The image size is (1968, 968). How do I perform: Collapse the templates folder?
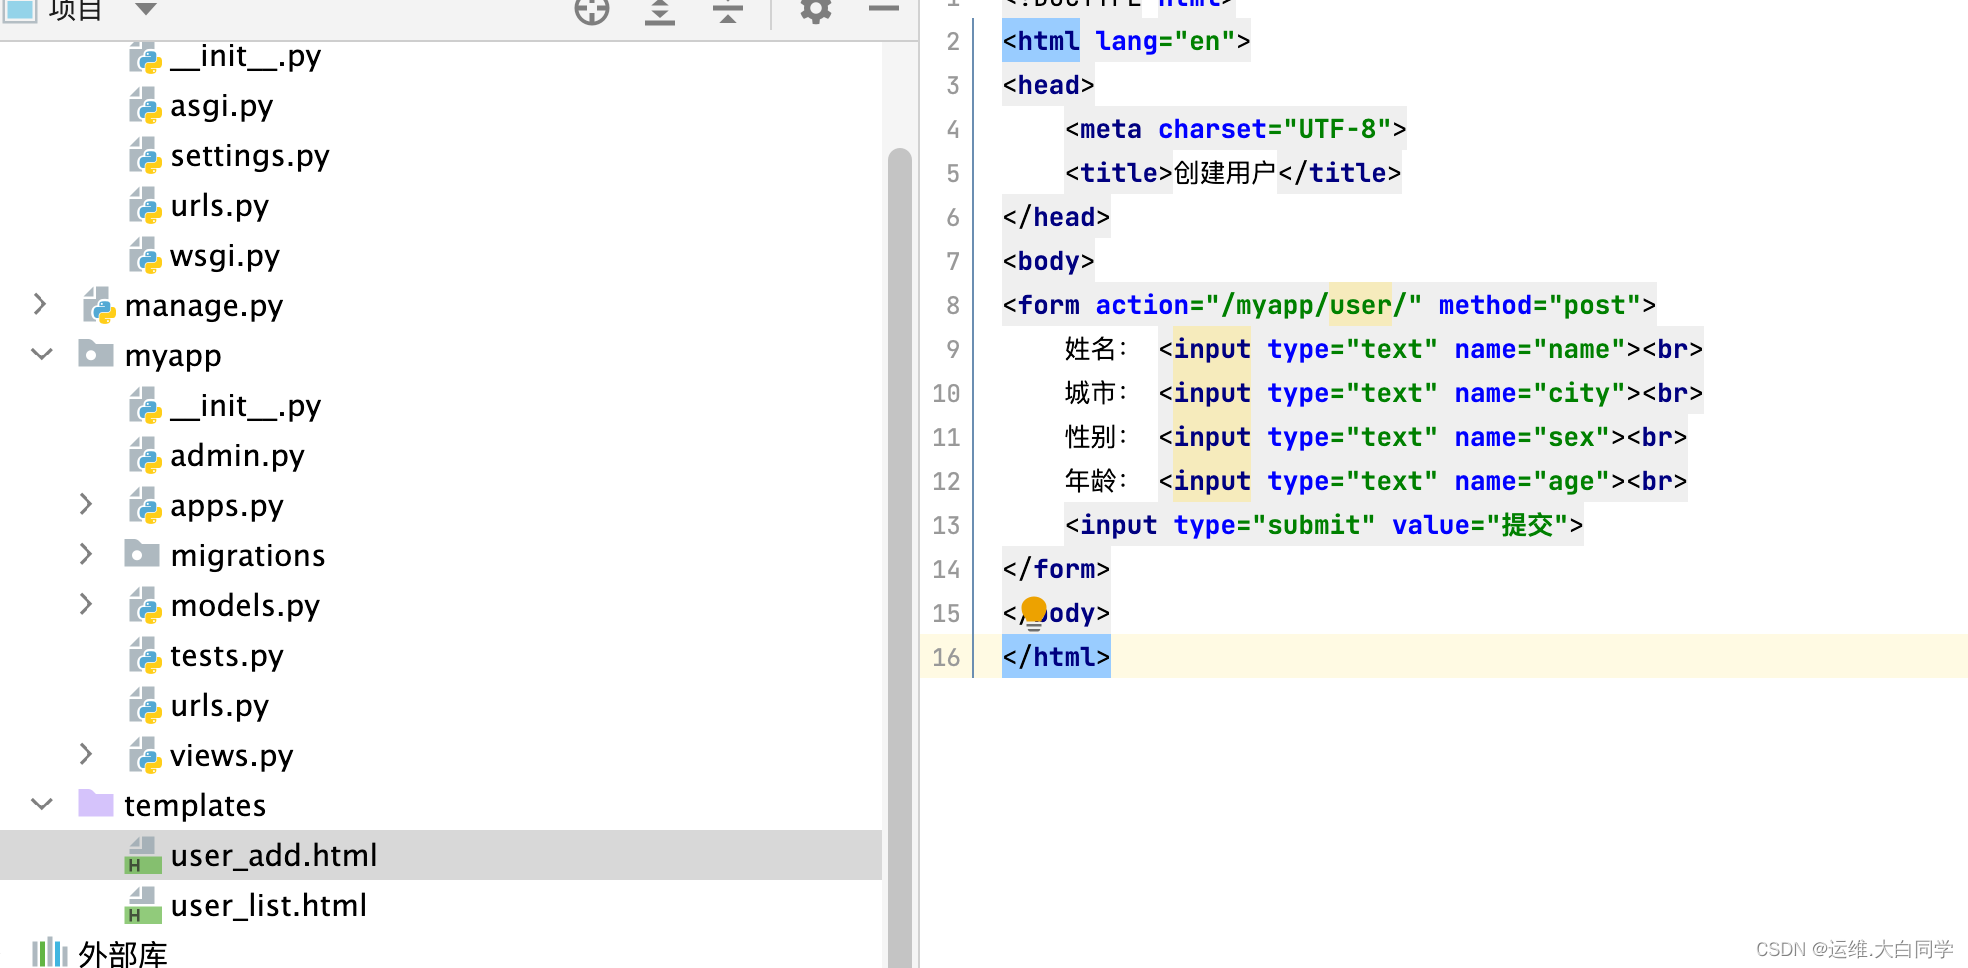[42, 804]
